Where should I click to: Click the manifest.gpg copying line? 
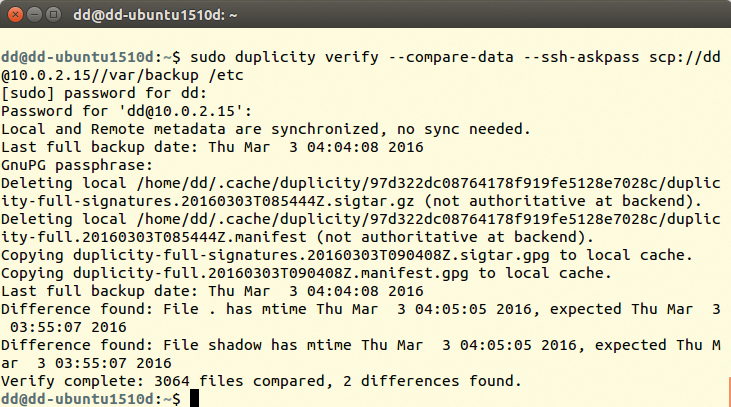click(306, 273)
